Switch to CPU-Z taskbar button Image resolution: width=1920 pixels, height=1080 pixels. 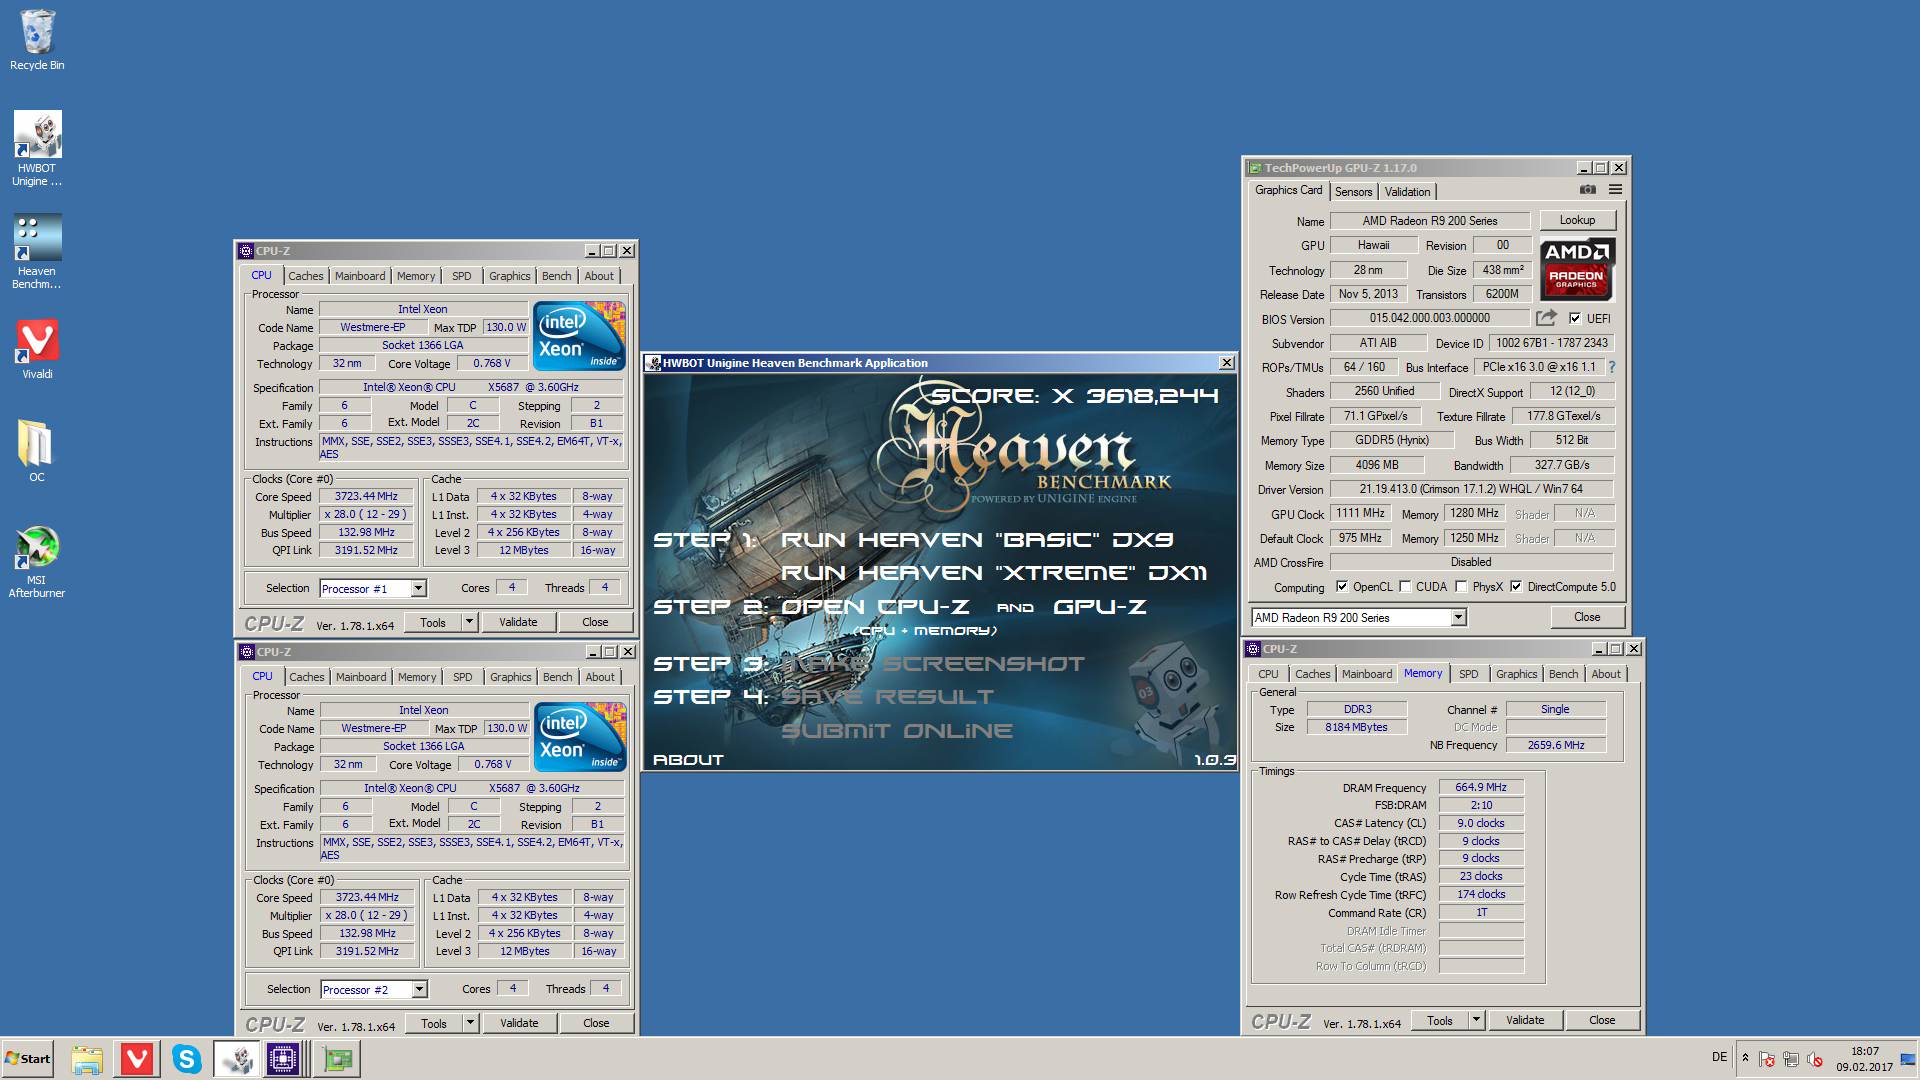point(284,1059)
